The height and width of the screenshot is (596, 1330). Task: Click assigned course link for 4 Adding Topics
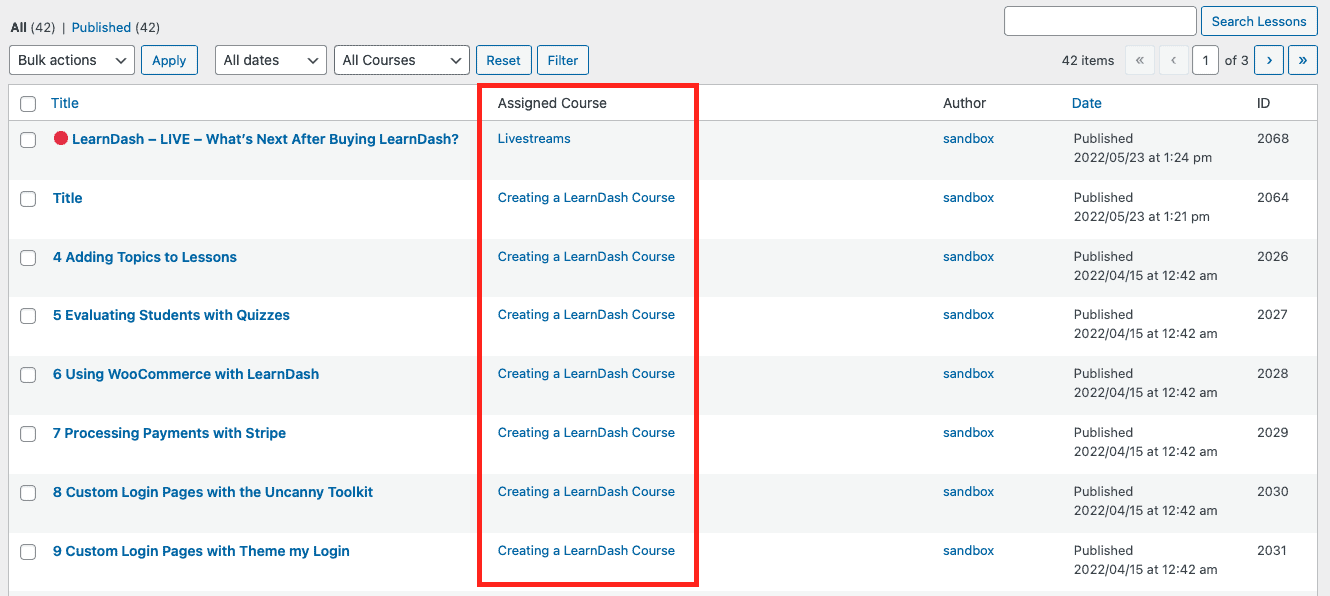pyautogui.click(x=586, y=257)
